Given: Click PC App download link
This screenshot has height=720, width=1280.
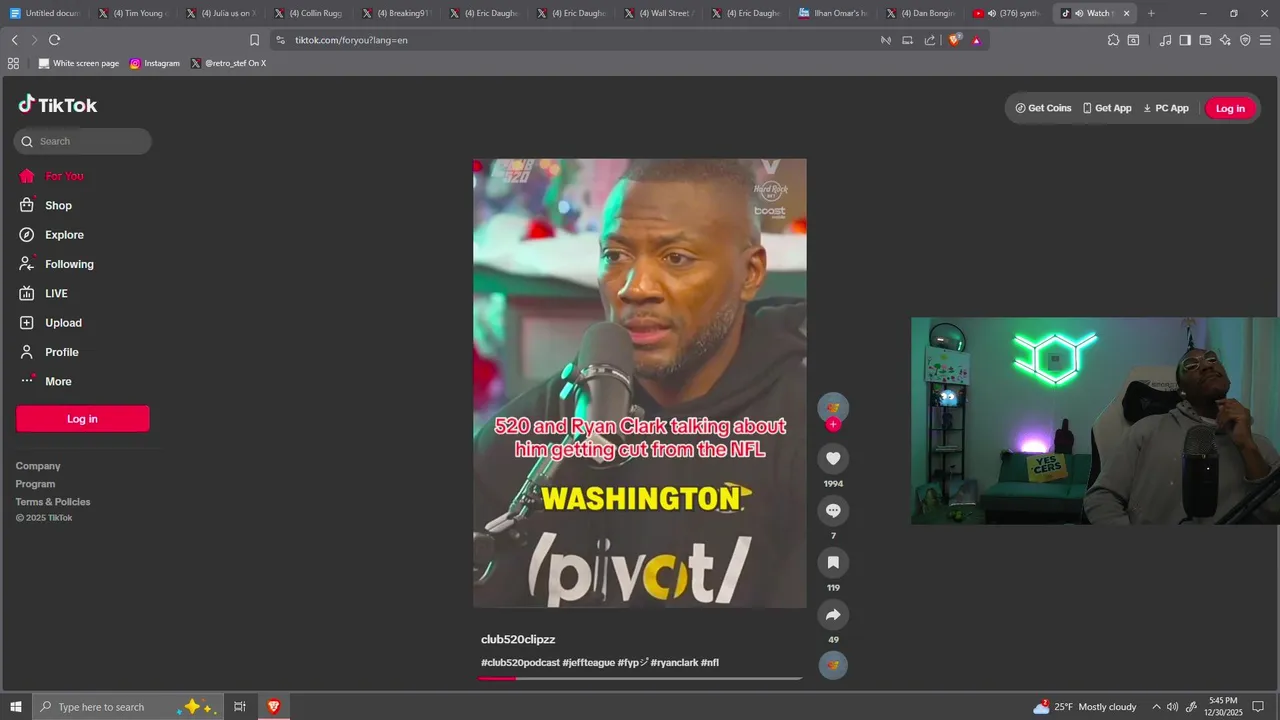Looking at the screenshot, I should [1166, 108].
